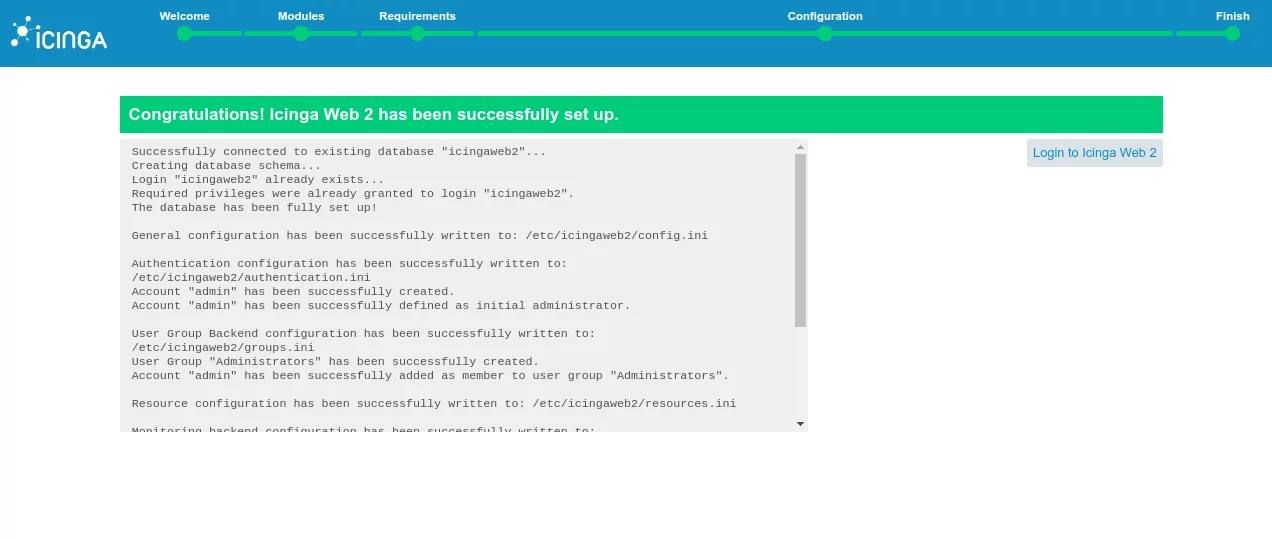Click the line "/etc/icingaweb2/authentication.ini"
Image resolution: width=1272 pixels, height=539 pixels.
tap(251, 278)
